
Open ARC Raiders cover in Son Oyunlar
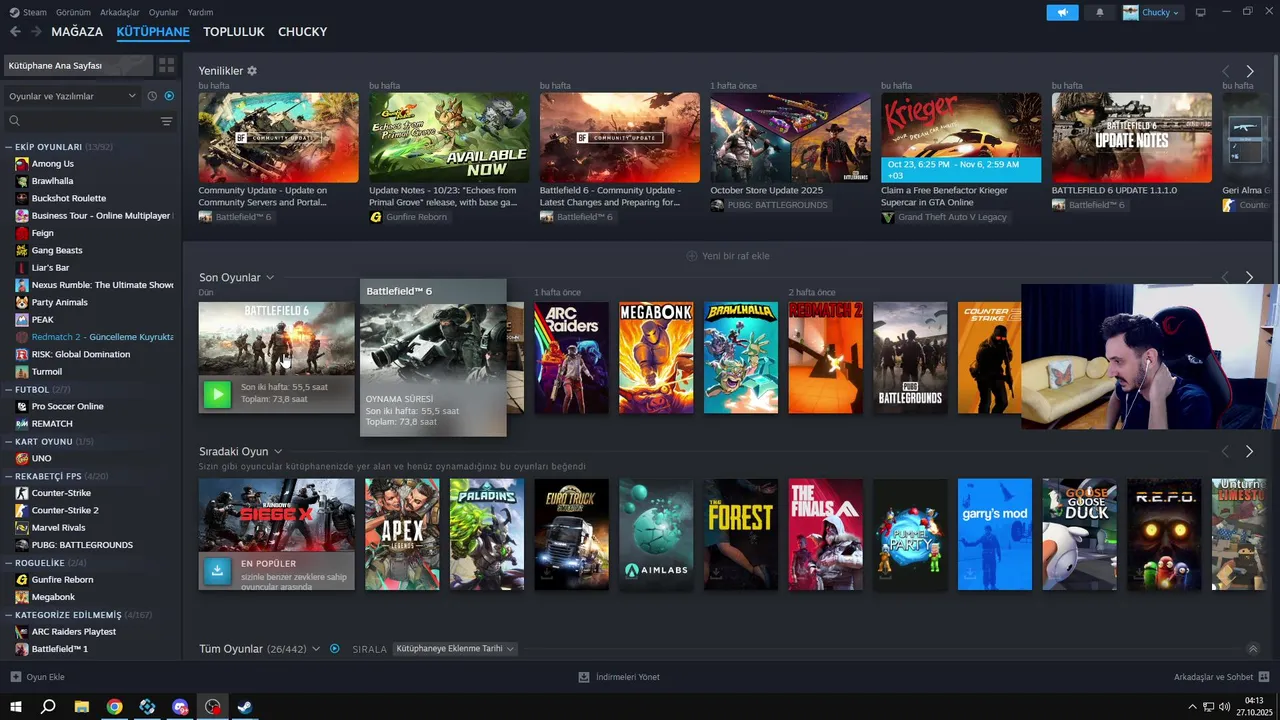pyautogui.click(x=571, y=358)
